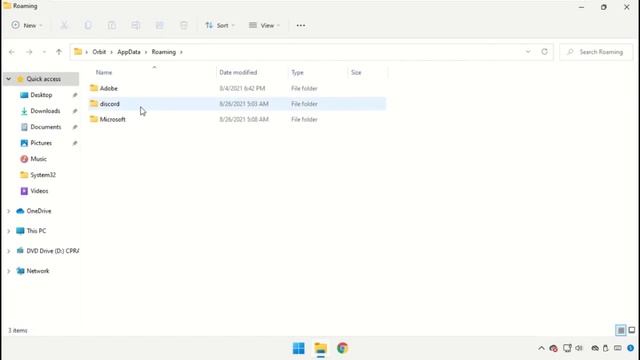Open Music in navigation pane
This screenshot has width=640, height=360.
(x=38, y=159)
